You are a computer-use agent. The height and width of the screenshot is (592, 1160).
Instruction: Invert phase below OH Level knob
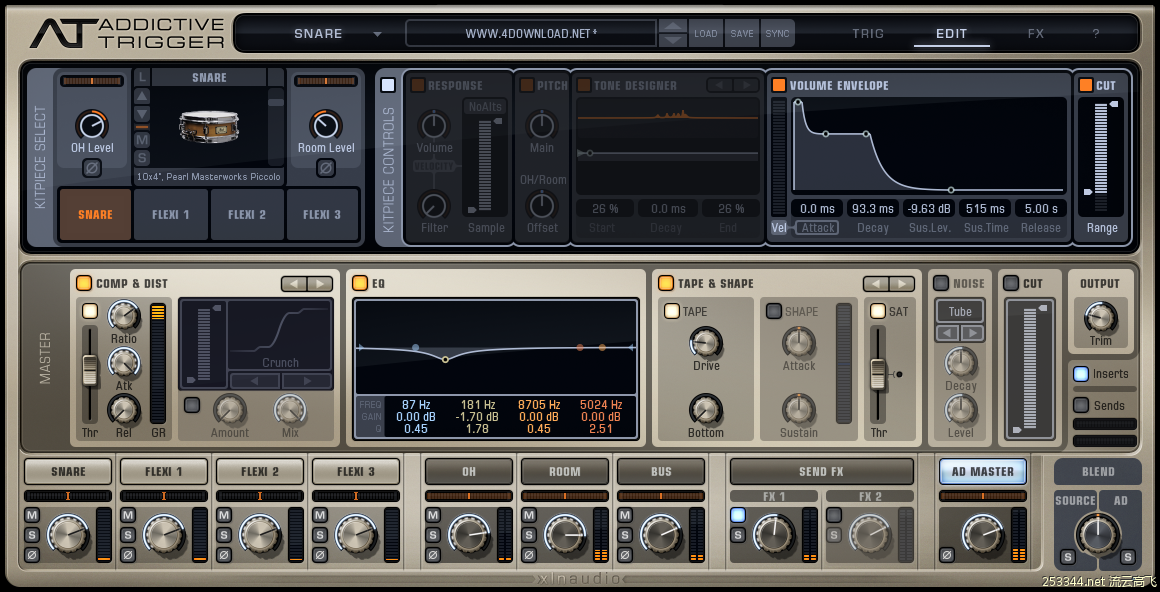[x=92, y=168]
